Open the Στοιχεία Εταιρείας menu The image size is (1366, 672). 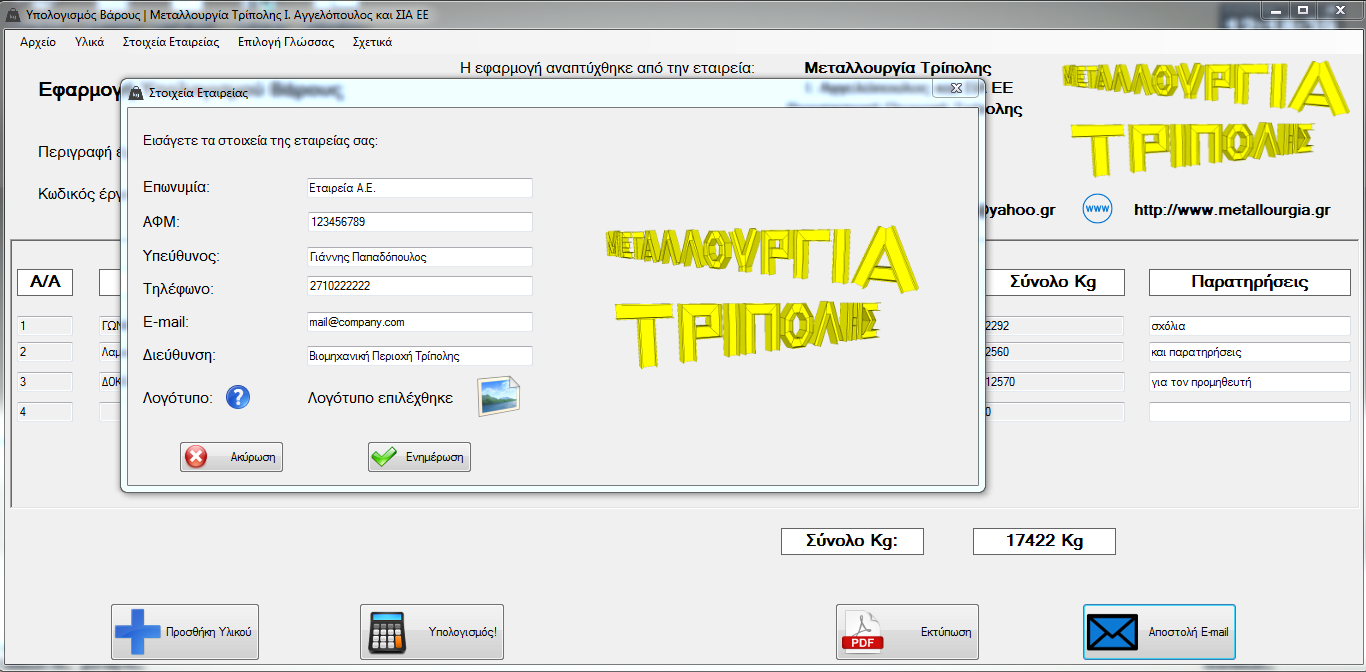pyautogui.click(x=171, y=42)
